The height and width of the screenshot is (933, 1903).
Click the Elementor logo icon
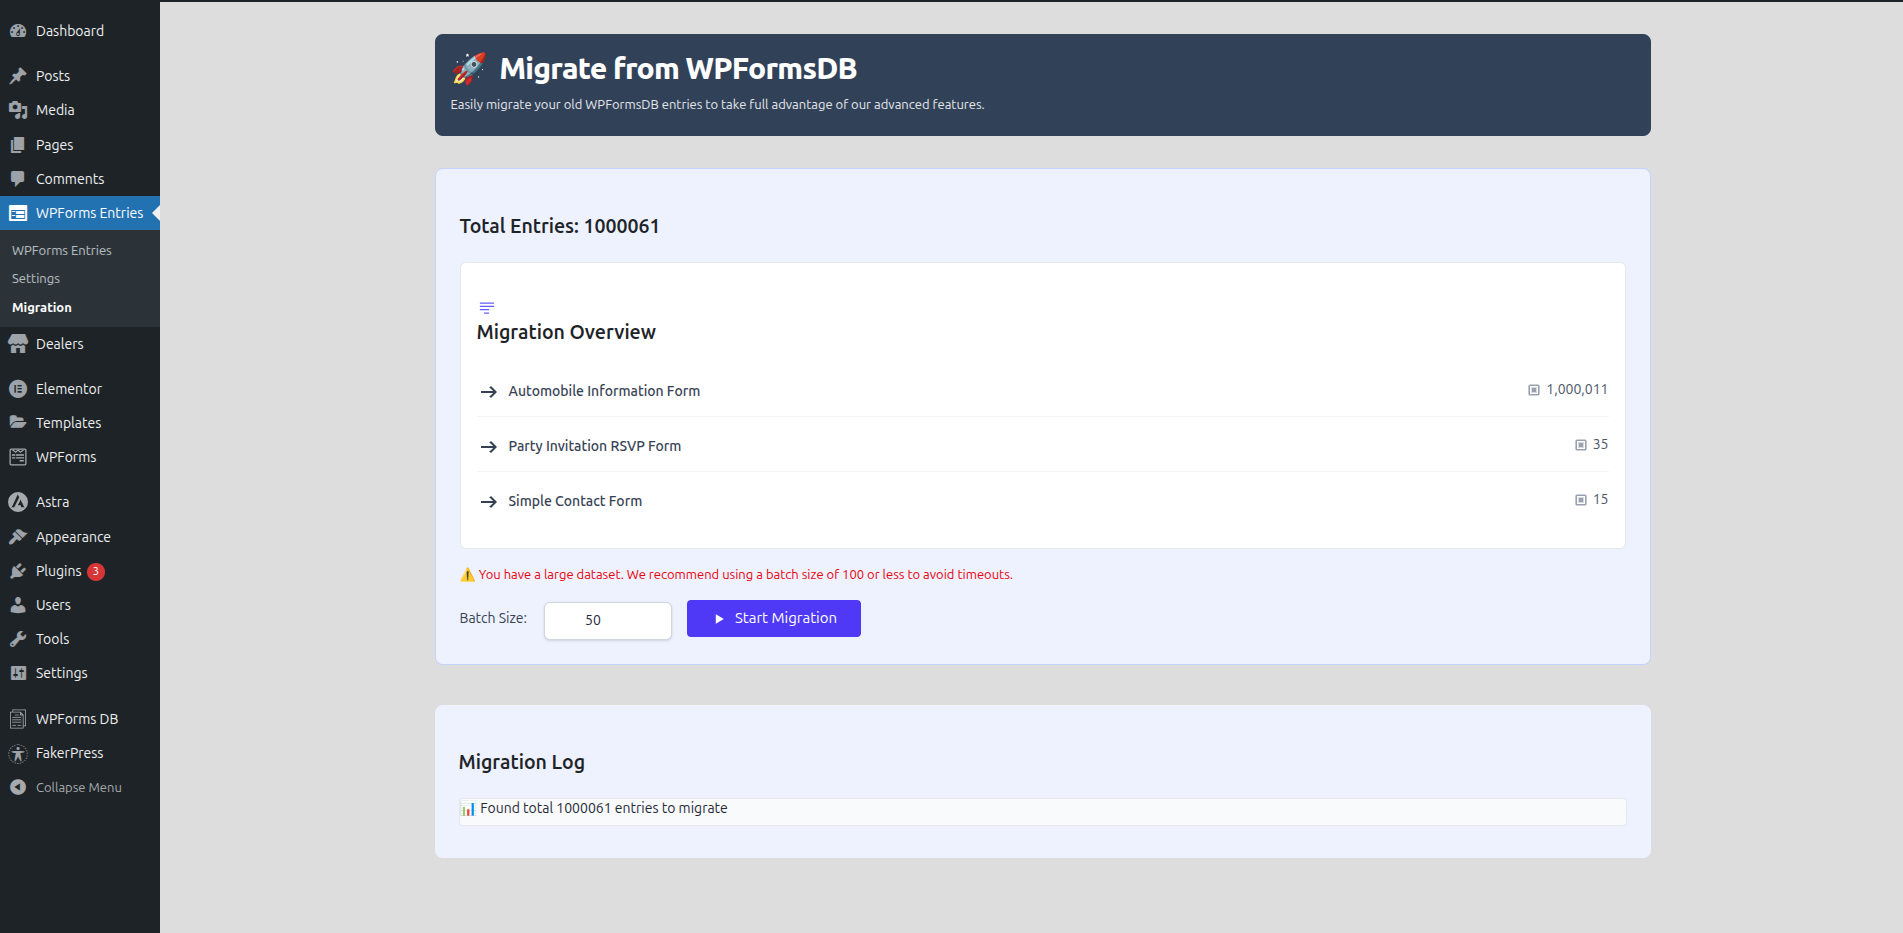[x=18, y=389]
